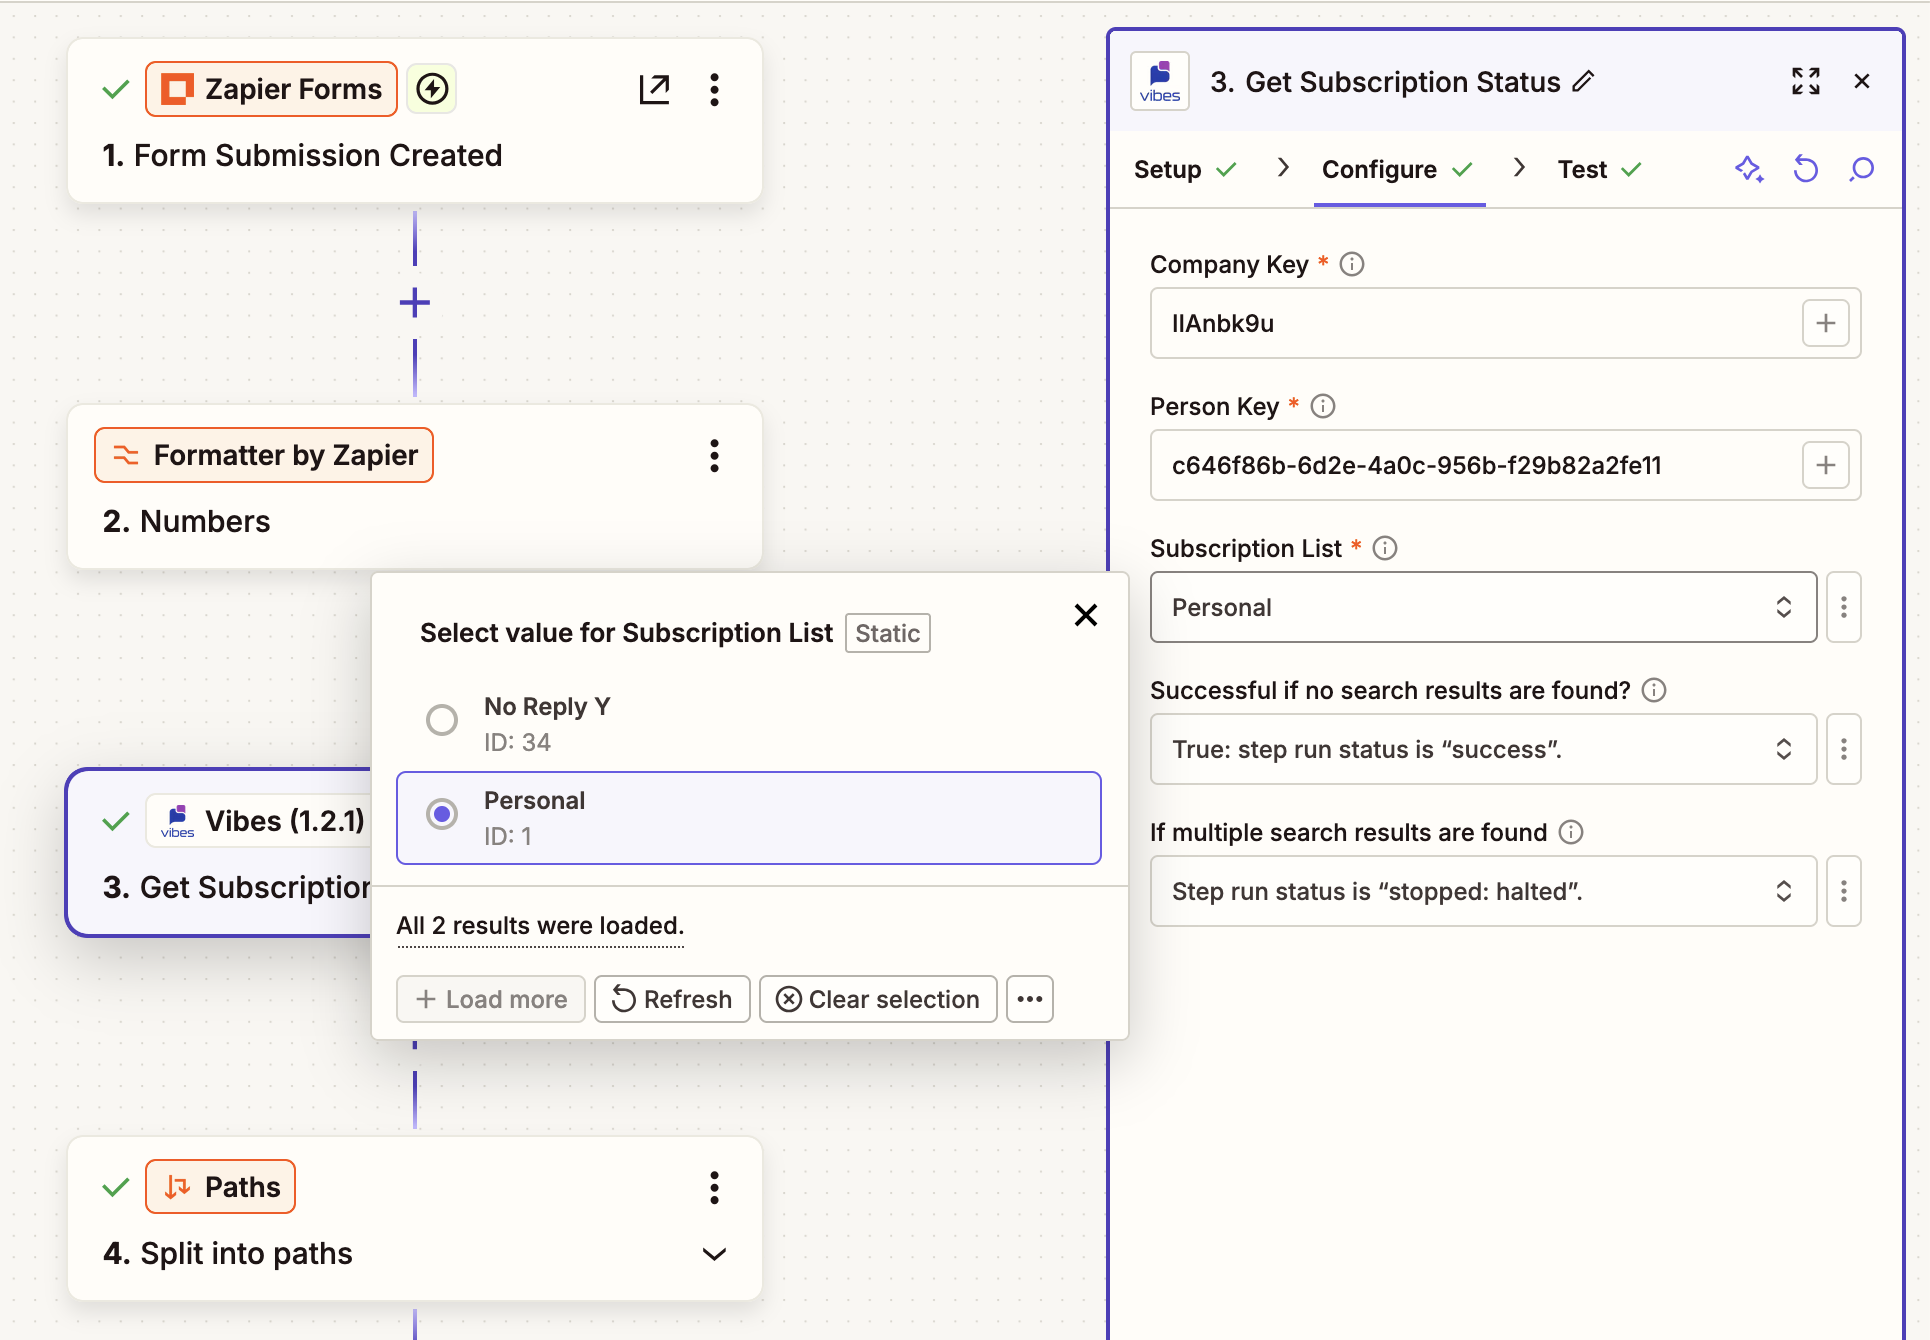Close the Get Subscription Status panel
The image size is (1930, 1340).
(1862, 81)
